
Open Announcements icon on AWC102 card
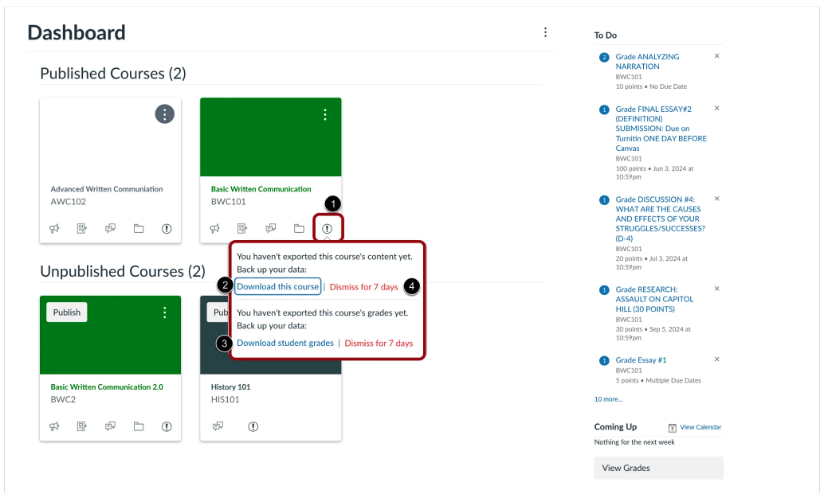click(54, 229)
